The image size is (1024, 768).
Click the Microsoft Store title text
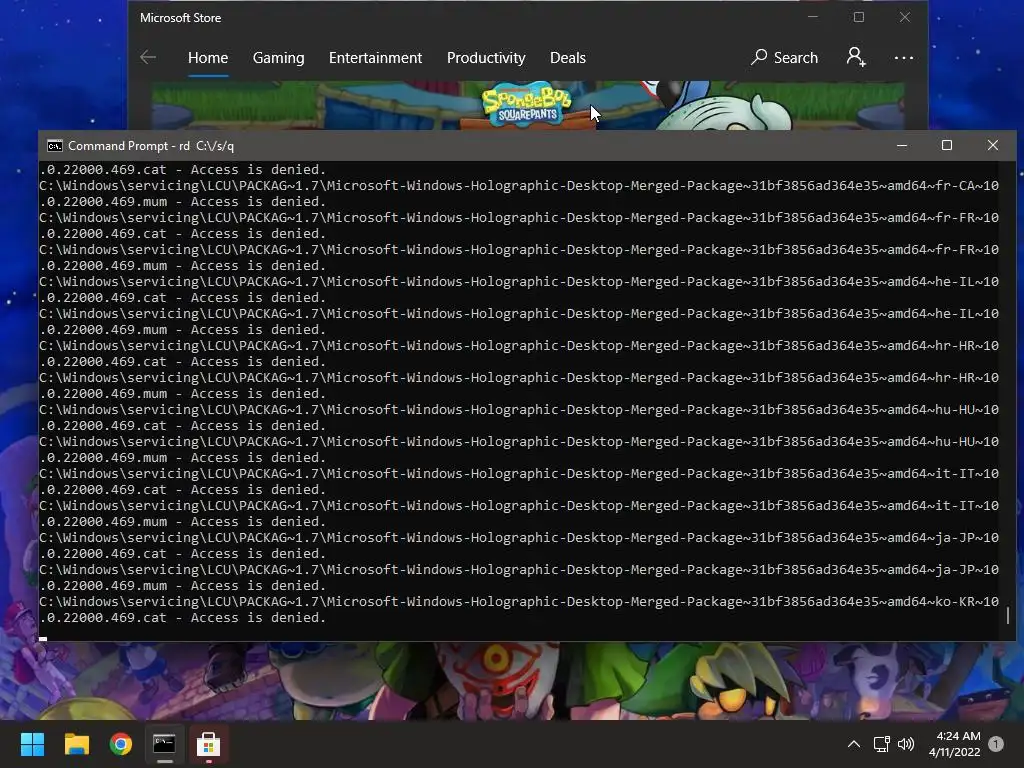pos(180,18)
